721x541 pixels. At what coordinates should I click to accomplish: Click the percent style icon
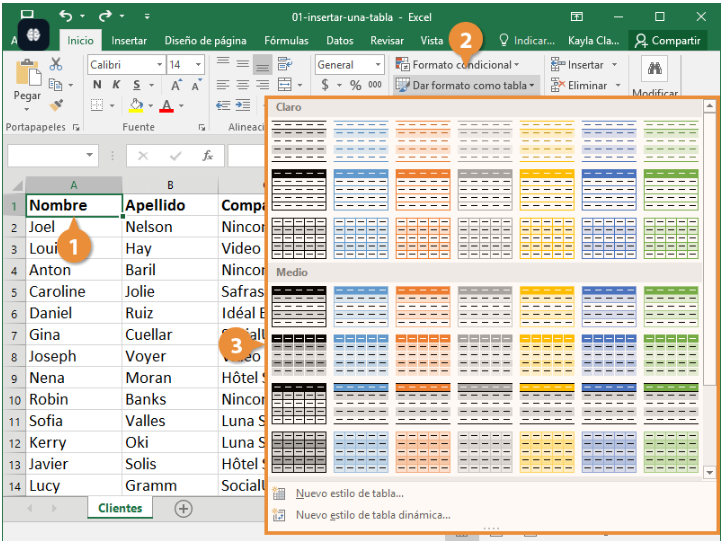pyautogui.click(x=355, y=85)
